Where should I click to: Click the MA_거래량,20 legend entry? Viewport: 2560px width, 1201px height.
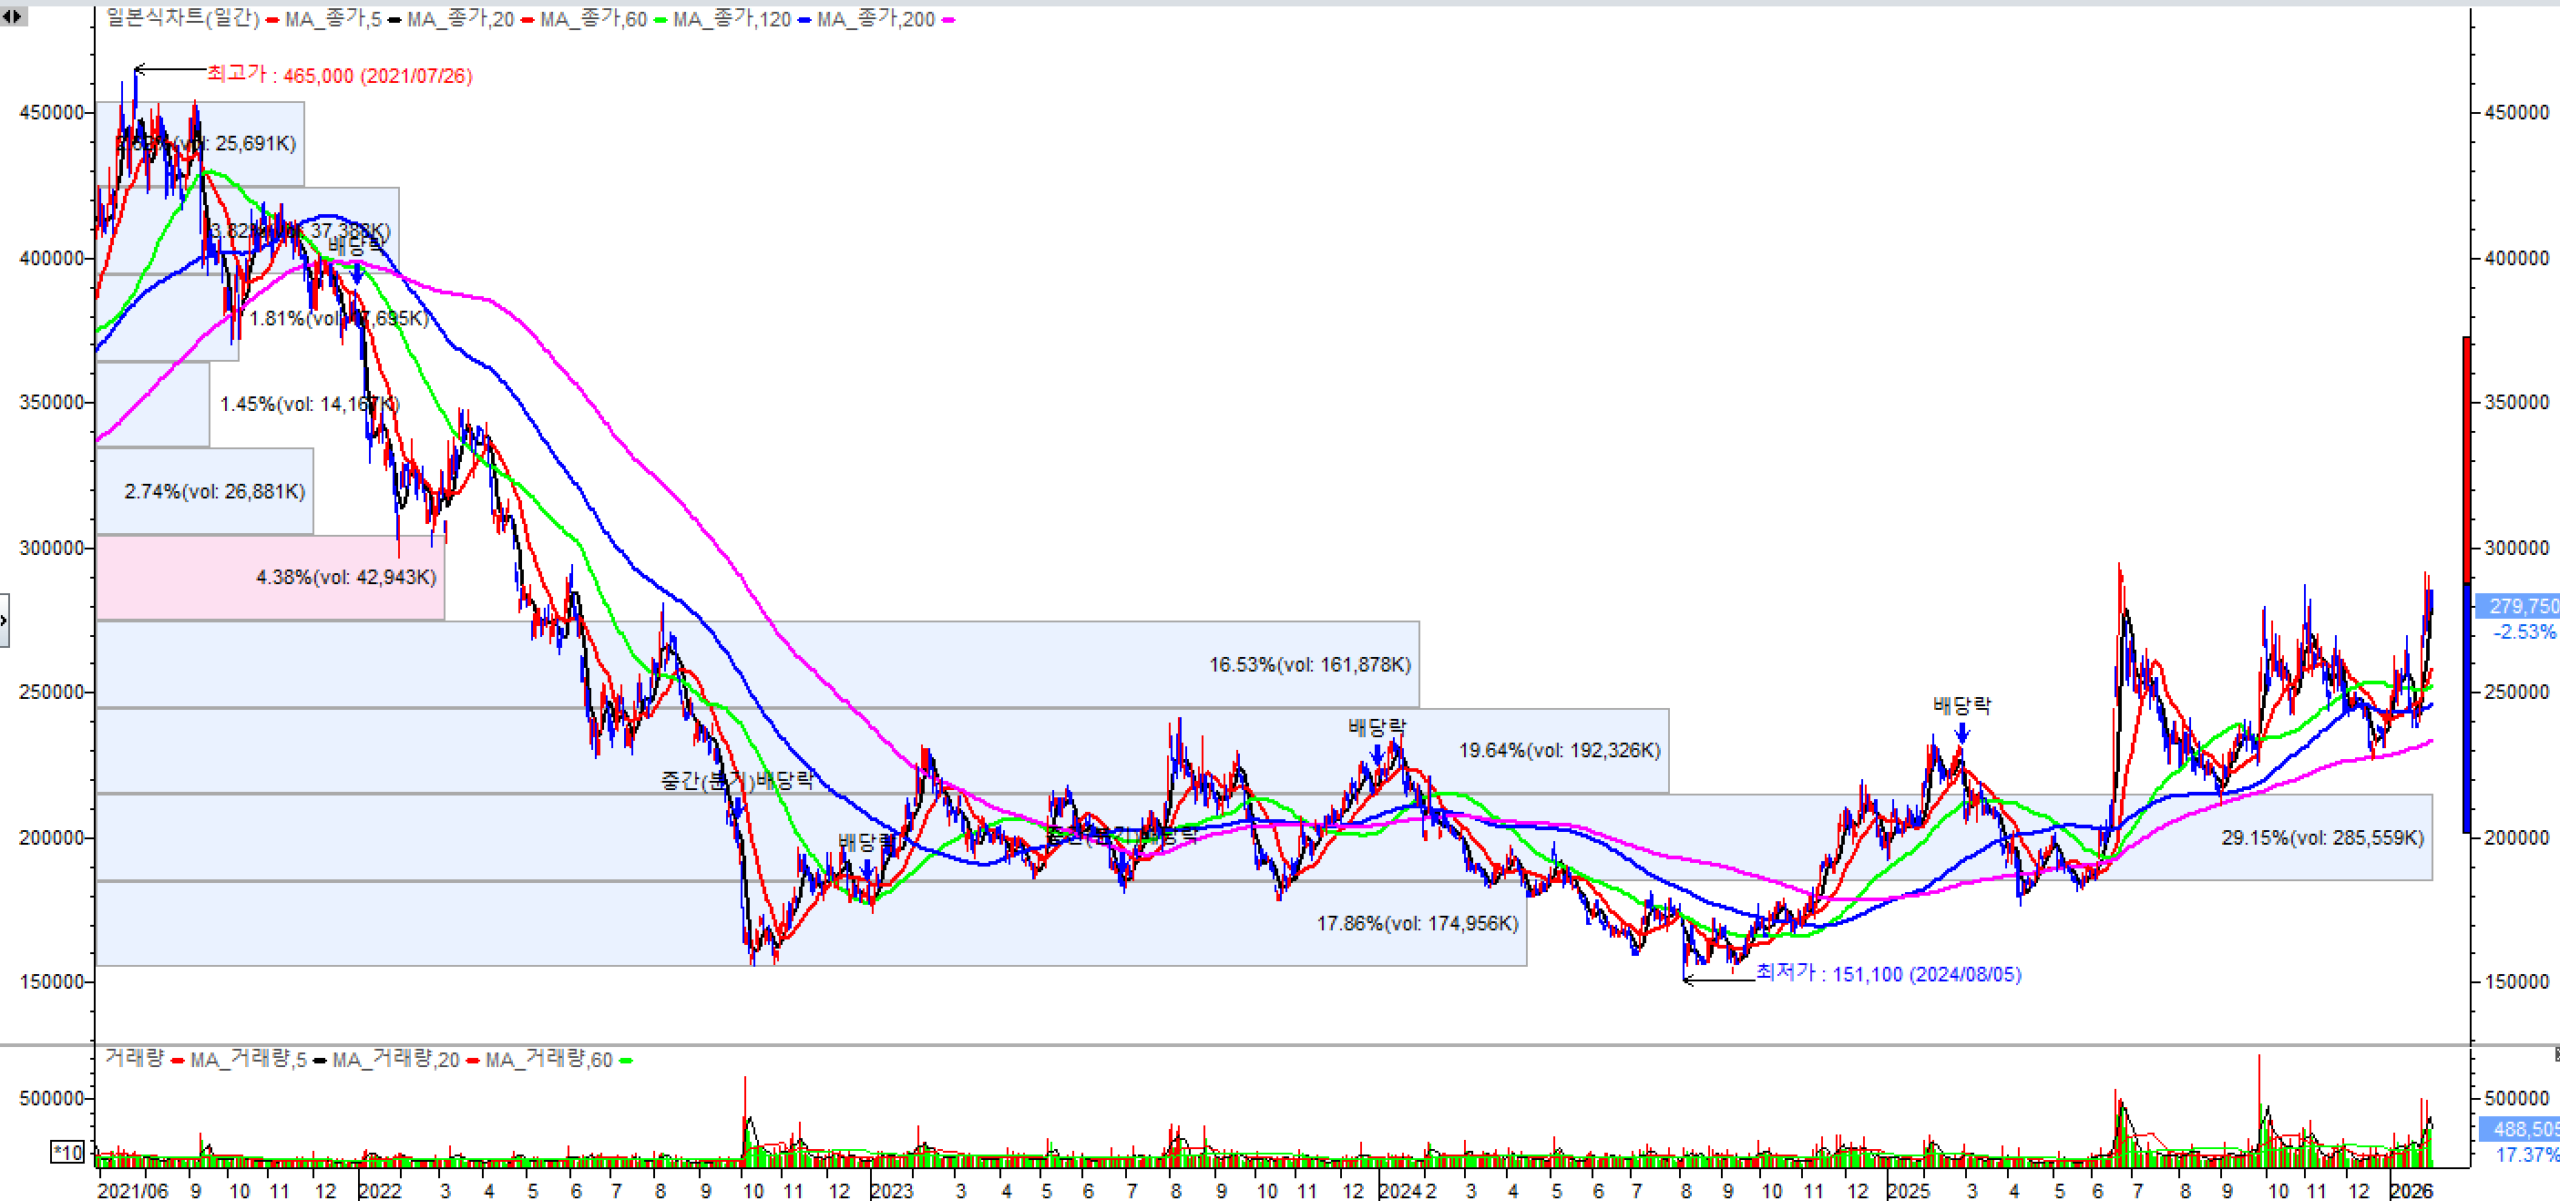coord(395,1060)
